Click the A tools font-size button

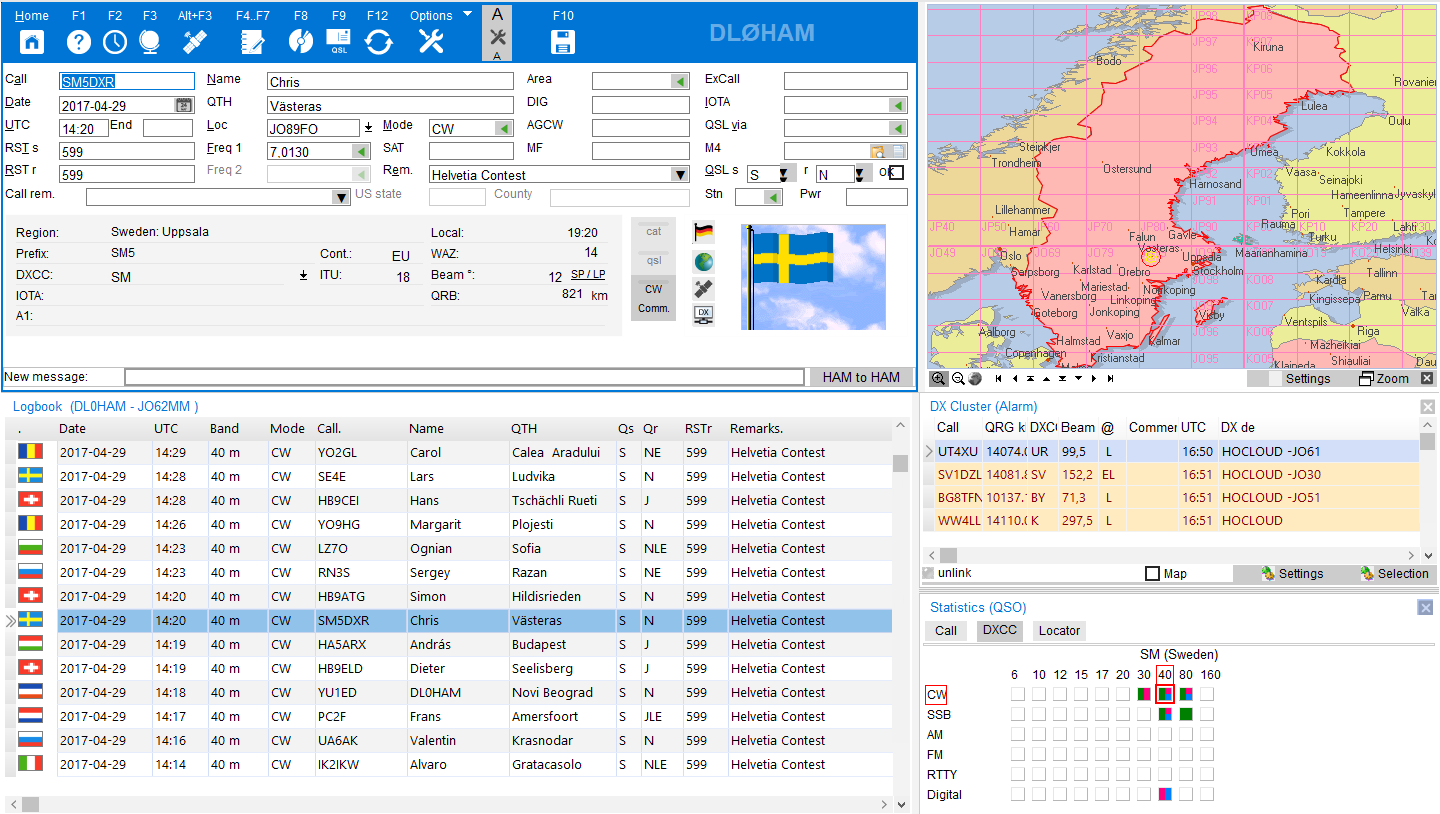coord(498,34)
